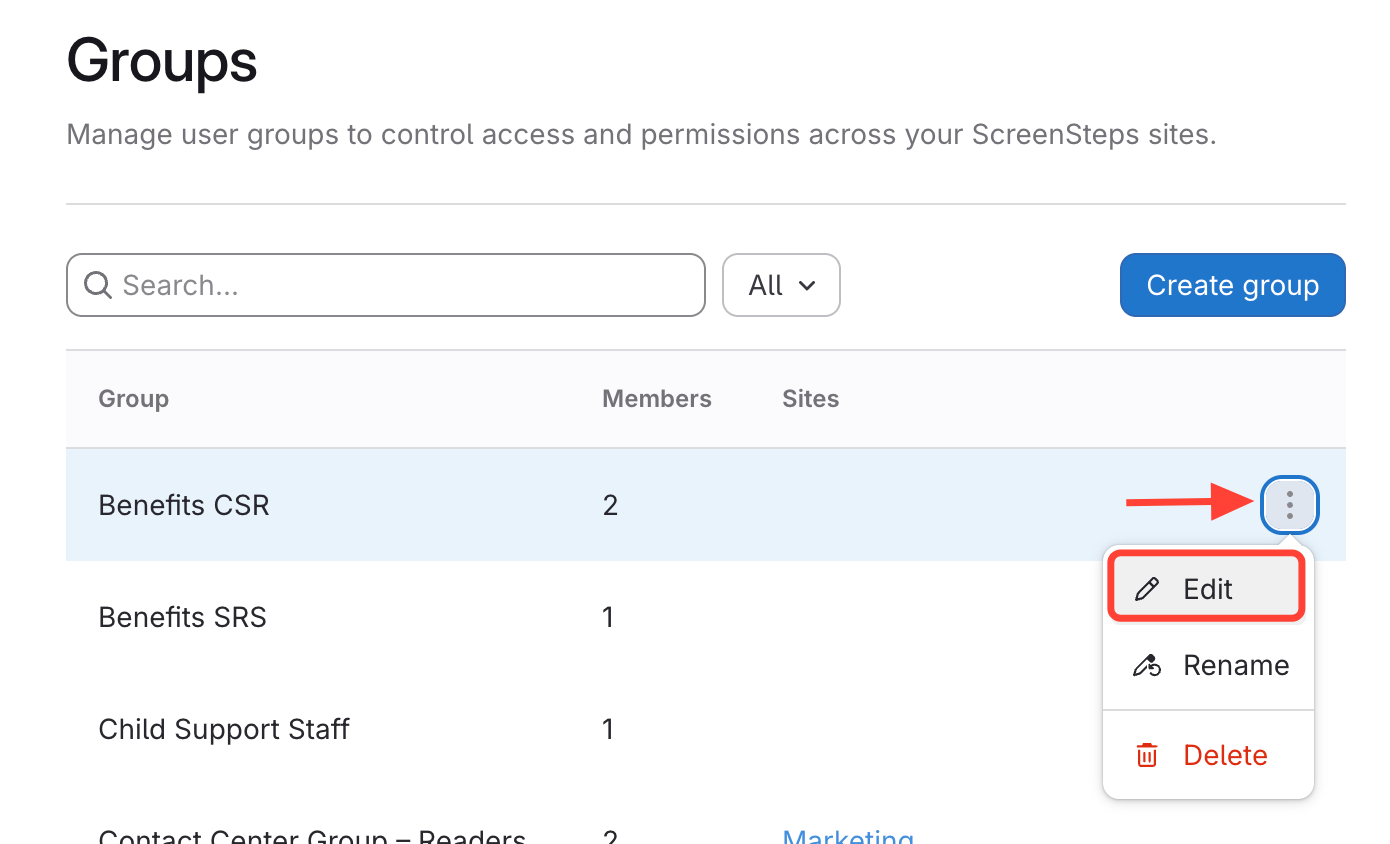Image resolution: width=1390 pixels, height=844 pixels.
Task: Click the Sites column header
Action: click(x=810, y=399)
